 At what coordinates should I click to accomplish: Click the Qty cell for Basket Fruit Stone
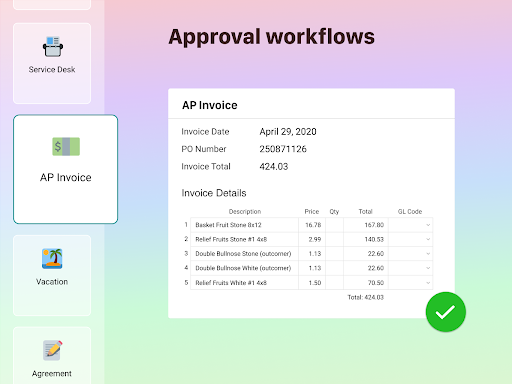click(334, 225)
